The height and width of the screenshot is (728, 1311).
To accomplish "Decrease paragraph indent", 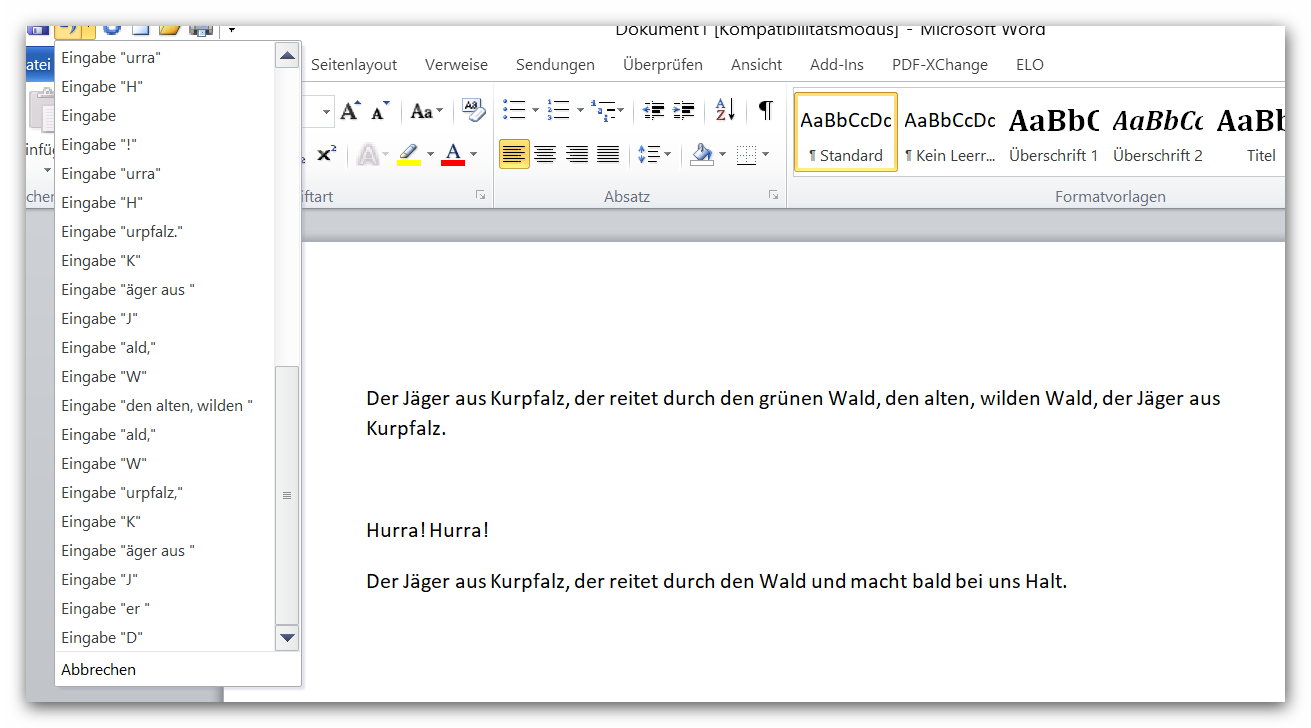I will (x=653, y=110).
